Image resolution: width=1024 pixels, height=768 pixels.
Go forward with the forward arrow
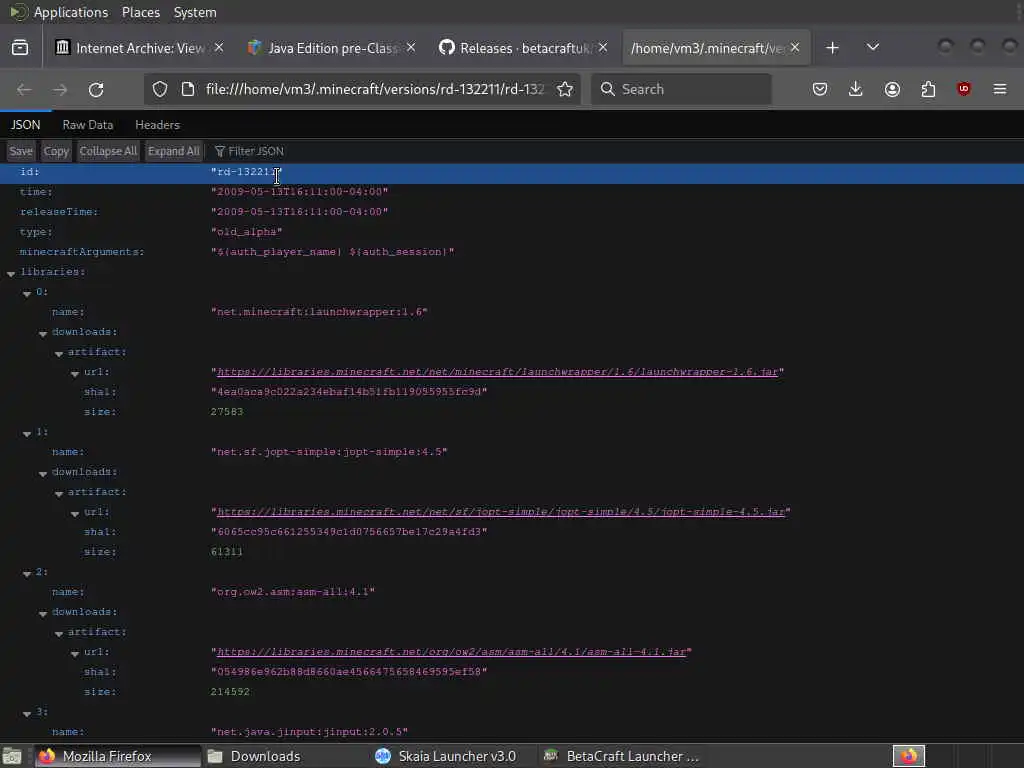60,89
